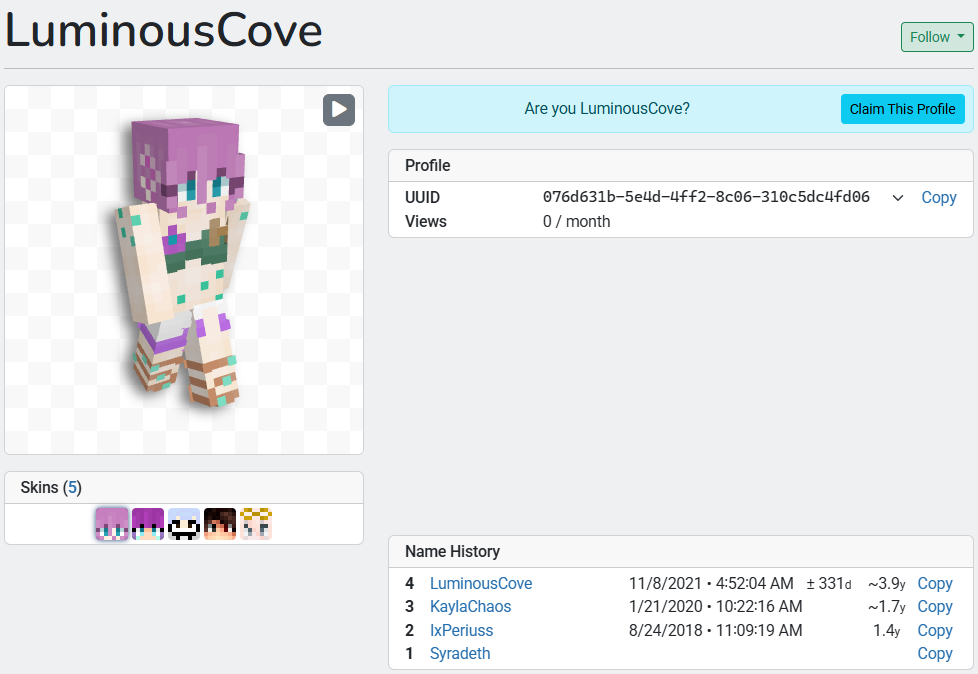Image resolution: width=978 pixels, height=674 pixels.
Task: Copy the LuminousCove name
Action: point(934,583)
